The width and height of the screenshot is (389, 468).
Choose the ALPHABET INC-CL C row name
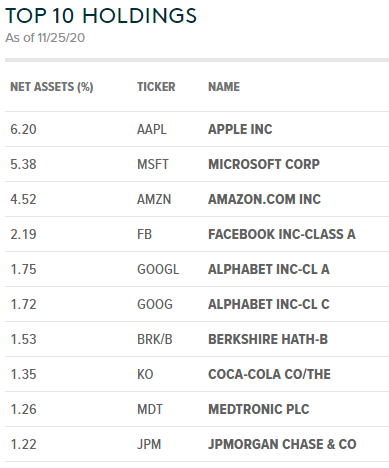click(269, 304)
